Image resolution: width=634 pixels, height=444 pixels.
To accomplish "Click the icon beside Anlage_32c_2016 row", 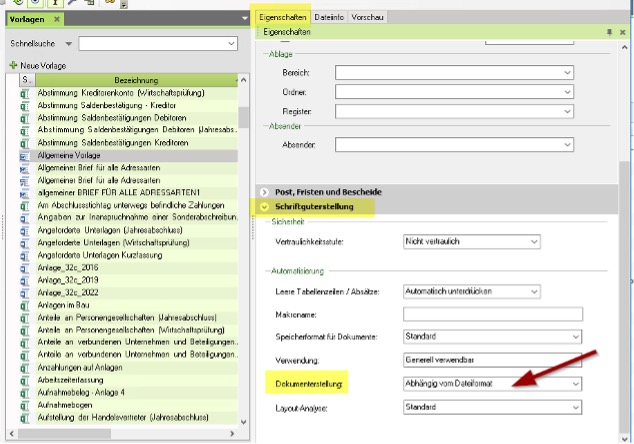I will 26,269.
